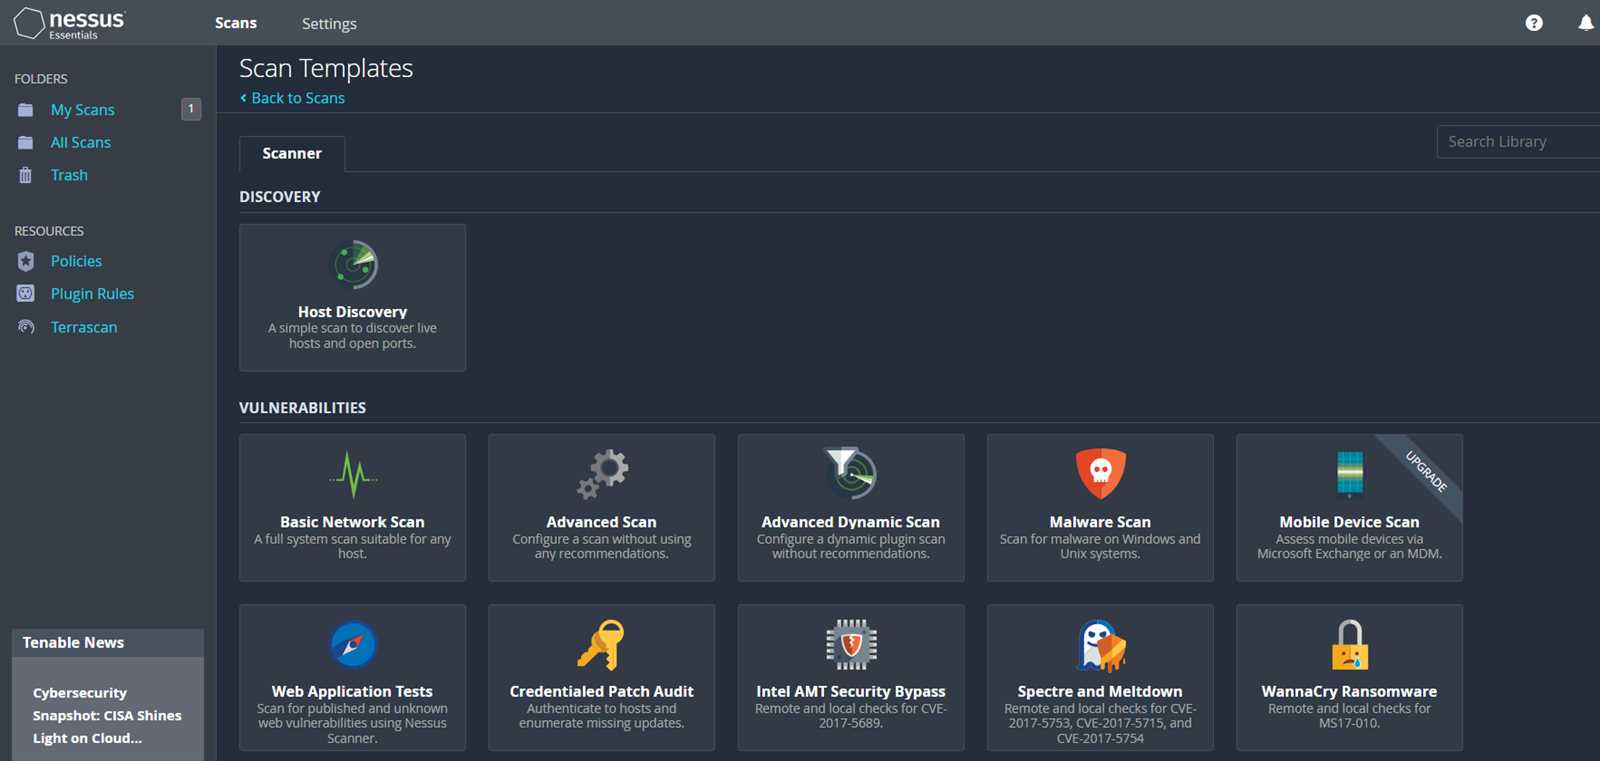1600x761 pixels.
Task: Click the Intel AMT Security Bypass title
Action: pyautogui.click(x=851, y=691)
